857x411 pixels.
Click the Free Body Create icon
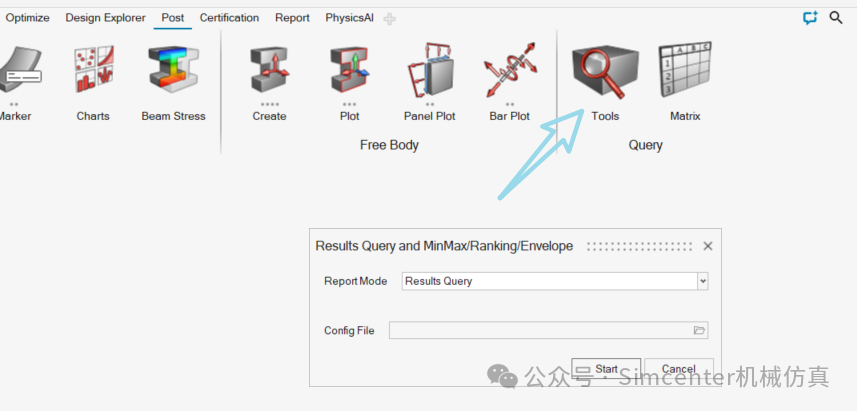pos(269,70)
